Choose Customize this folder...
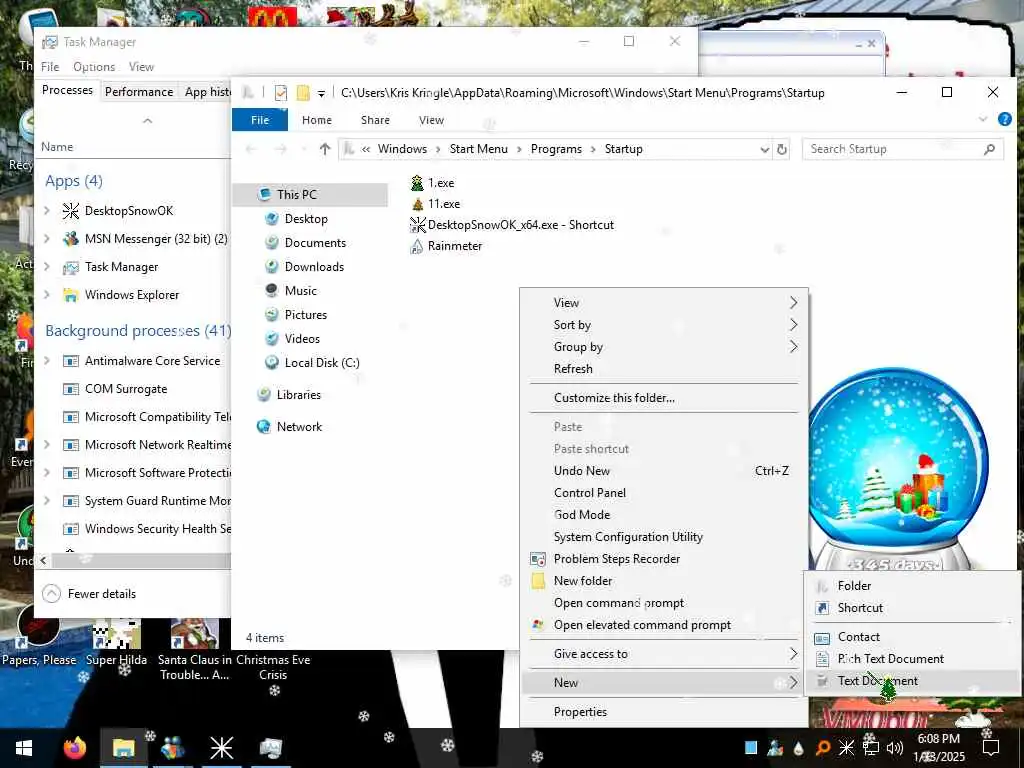Image resolution: width=1024 pixels, height=768 pixels. pos(665,398)
